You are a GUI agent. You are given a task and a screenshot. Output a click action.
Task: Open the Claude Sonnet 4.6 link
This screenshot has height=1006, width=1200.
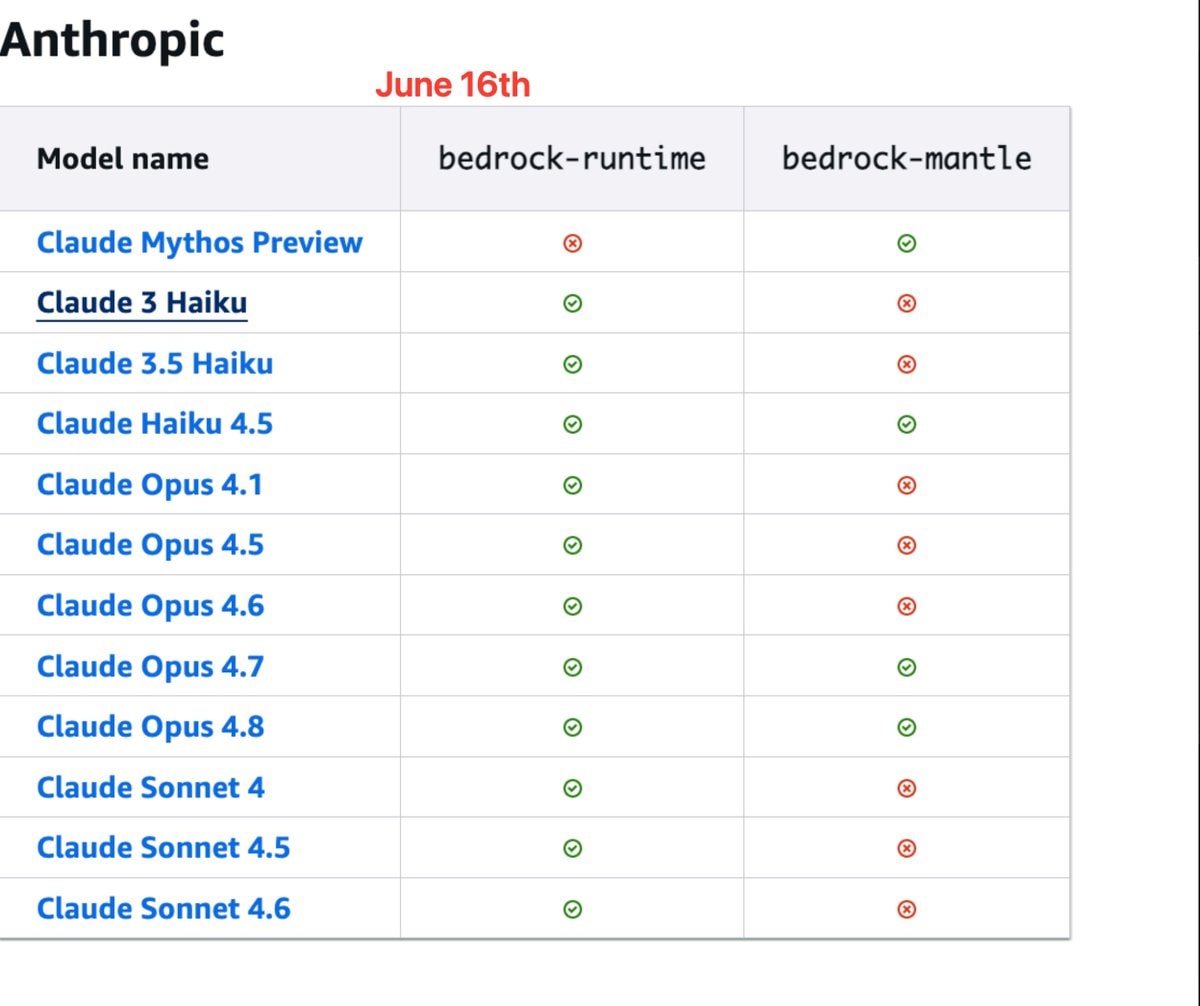point(163,908)
